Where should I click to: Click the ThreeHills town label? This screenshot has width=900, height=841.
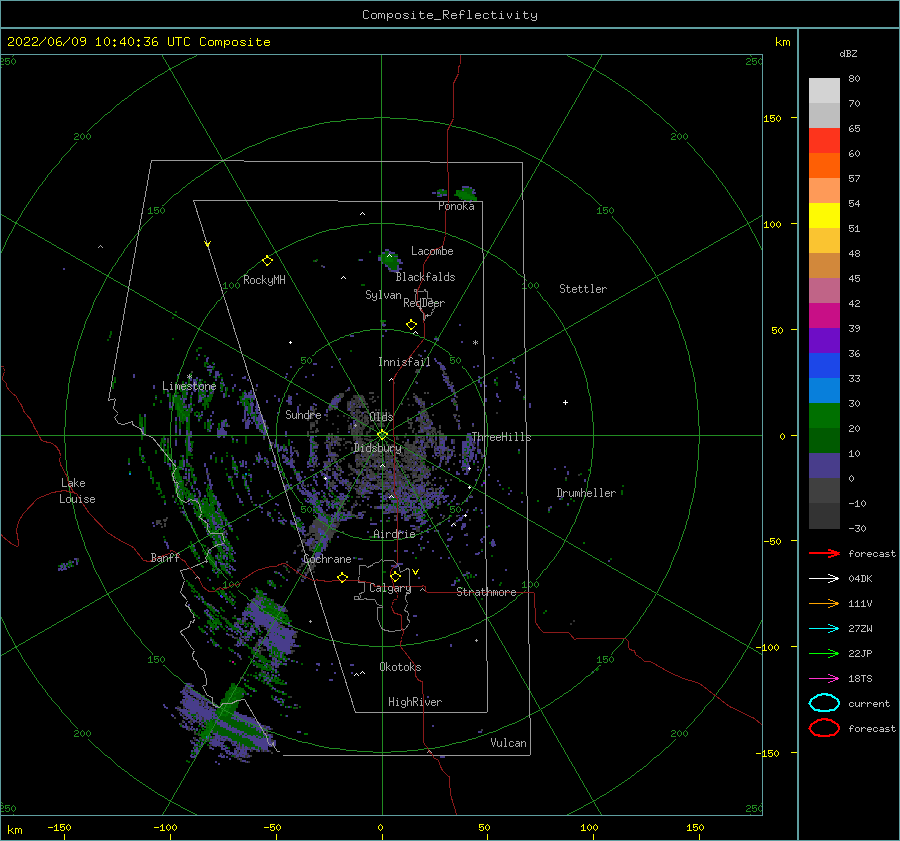(x=501, y=437)
